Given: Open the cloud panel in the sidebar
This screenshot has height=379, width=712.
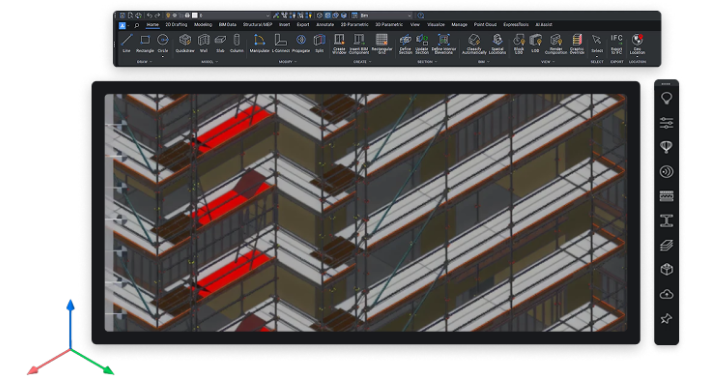Looking at the screenshot, I should (666, 294).
